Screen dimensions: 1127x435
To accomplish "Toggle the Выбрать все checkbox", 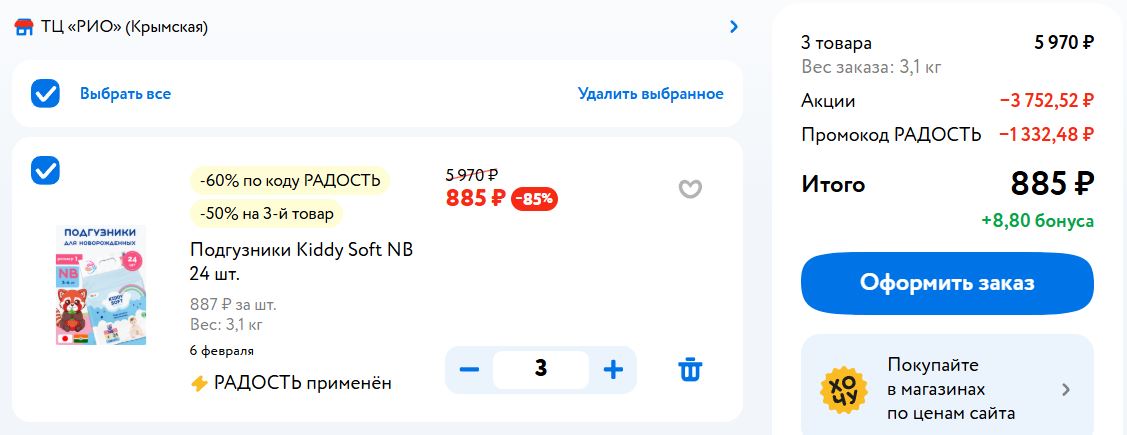I will (46, 94).
